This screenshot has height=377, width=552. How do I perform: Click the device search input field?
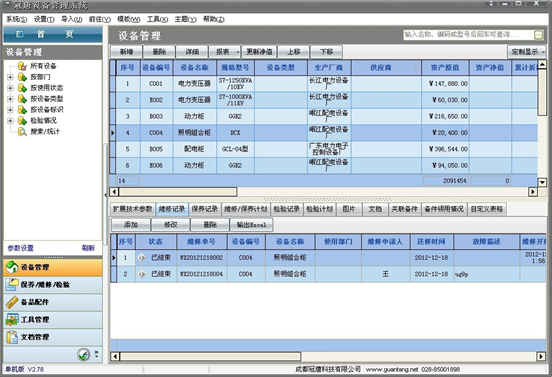point(468,34)
